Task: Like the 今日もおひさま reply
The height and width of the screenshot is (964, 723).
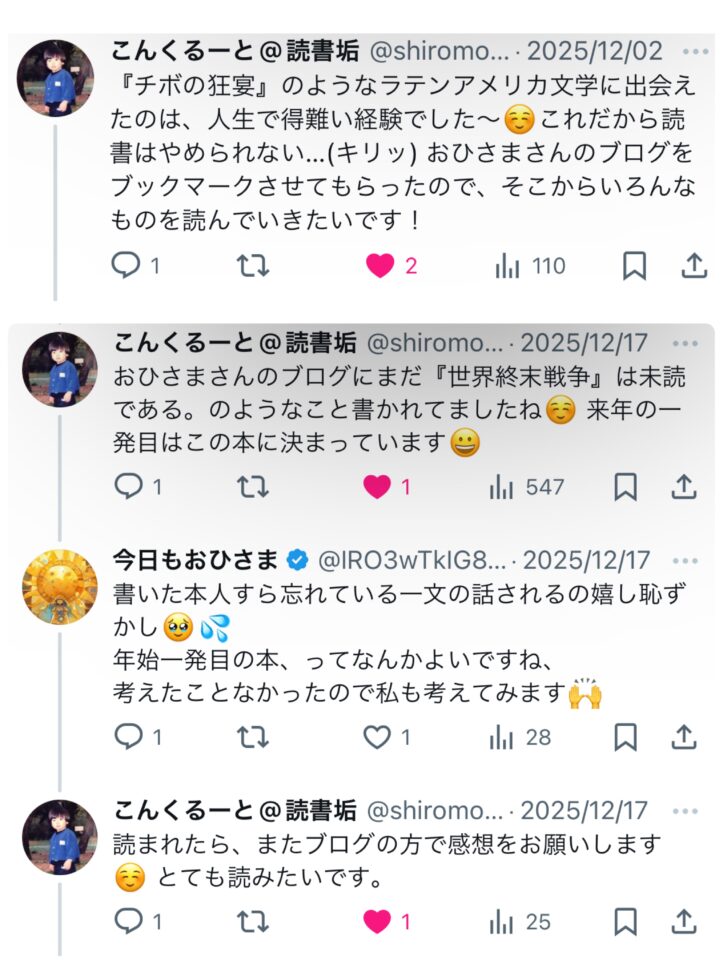Action: click(377, 738)
